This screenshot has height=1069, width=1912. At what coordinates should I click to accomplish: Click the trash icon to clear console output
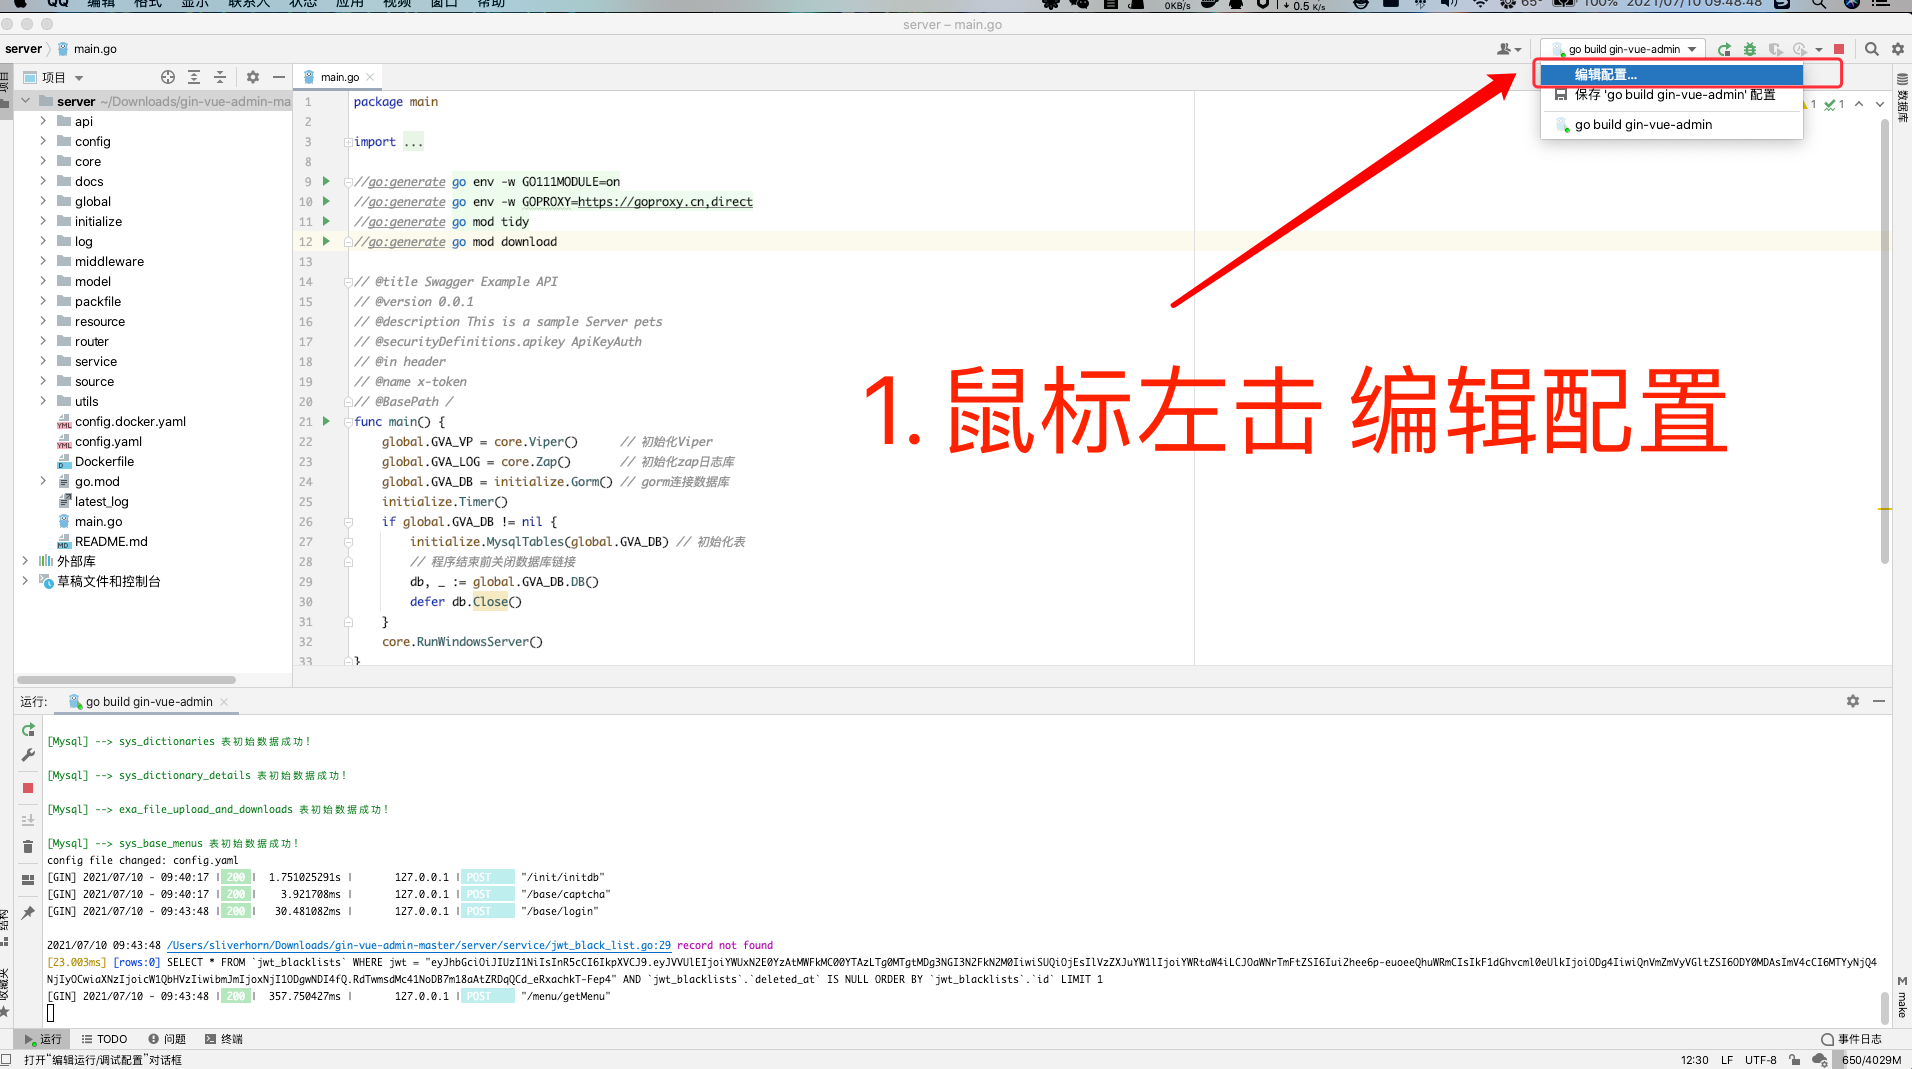pyautogui.click(x=28, y=847)
